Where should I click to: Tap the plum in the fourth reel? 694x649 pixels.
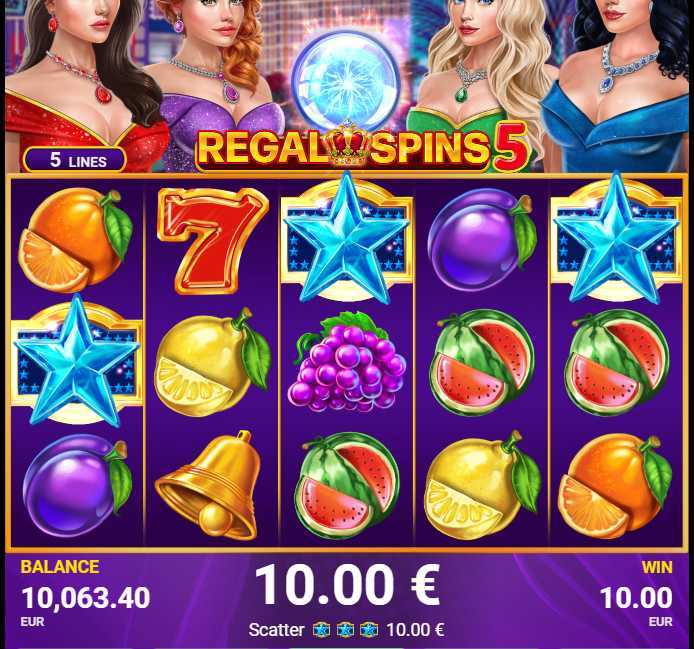(482, 240)
